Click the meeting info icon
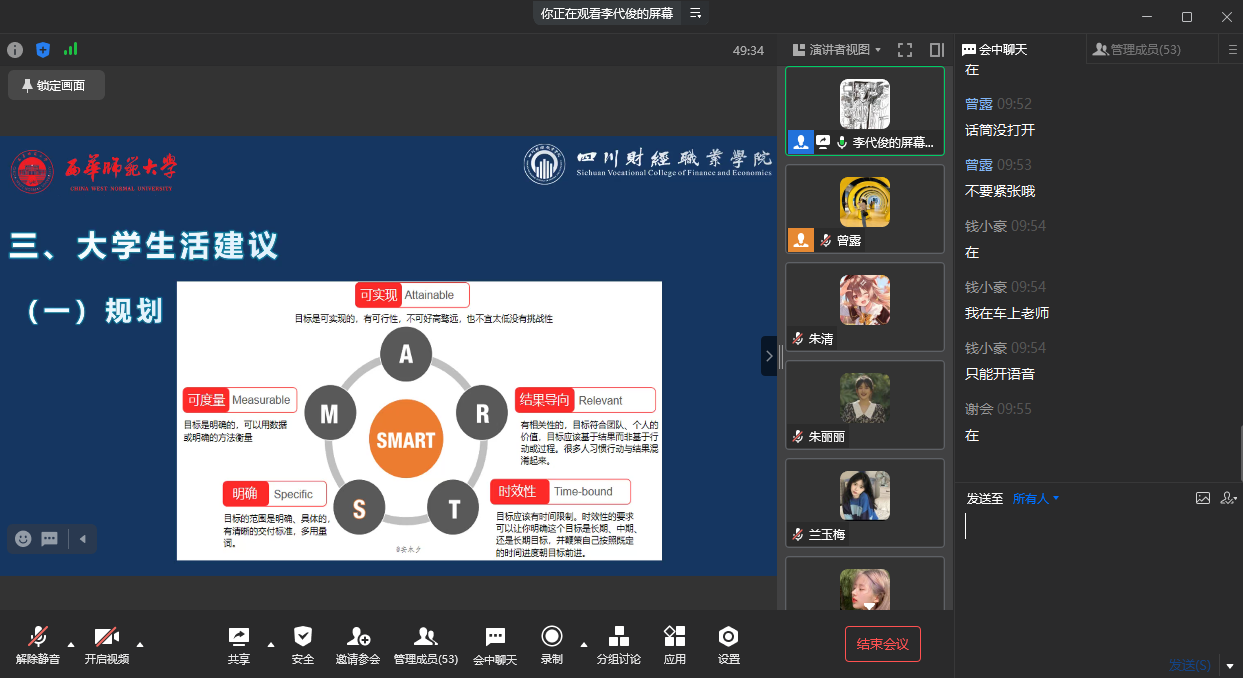The width and height of the screenshot is (1243, 678). (x=15, y=49)
